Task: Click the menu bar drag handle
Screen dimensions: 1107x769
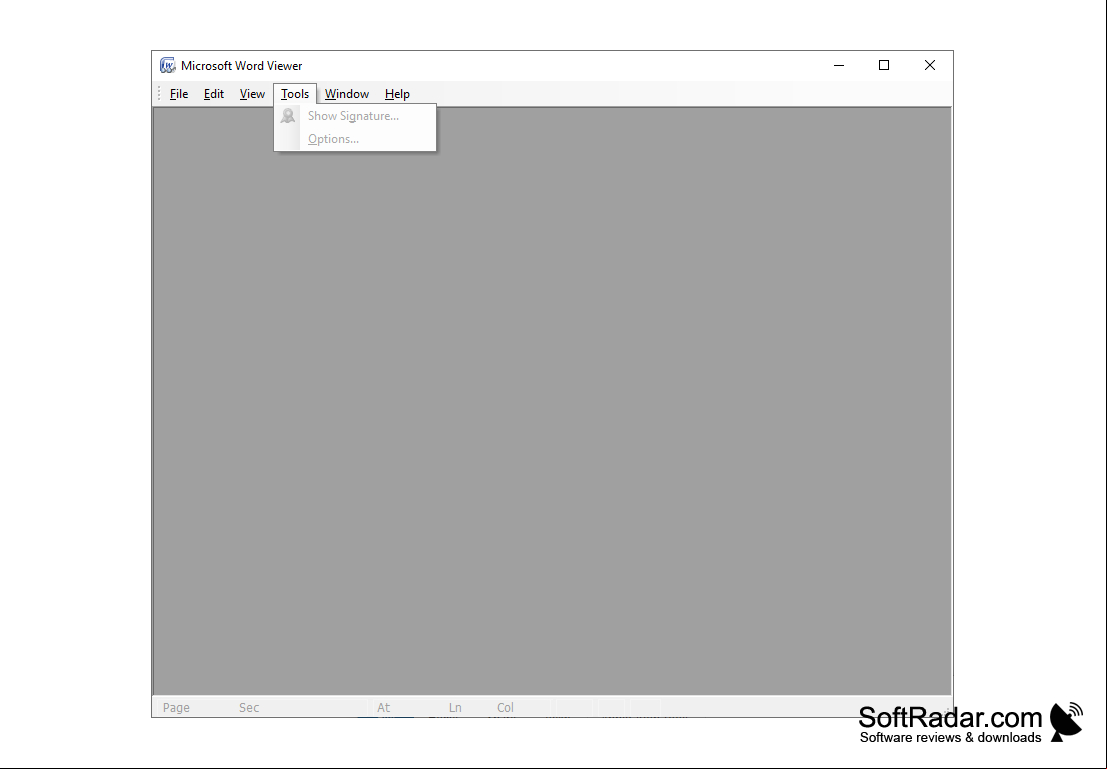Action: 159,94
